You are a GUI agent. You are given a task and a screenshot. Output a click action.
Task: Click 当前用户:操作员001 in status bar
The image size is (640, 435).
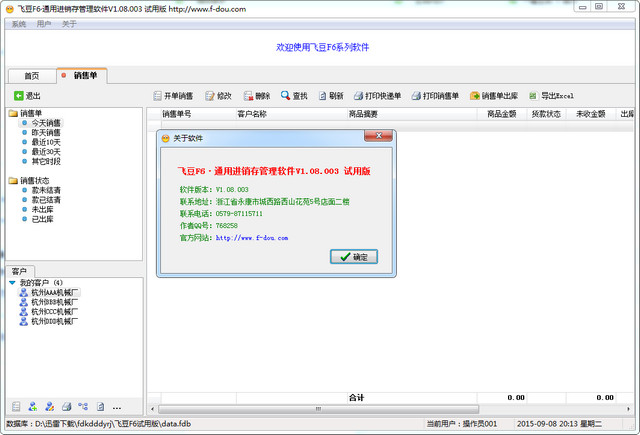click(x=462, y=424)
